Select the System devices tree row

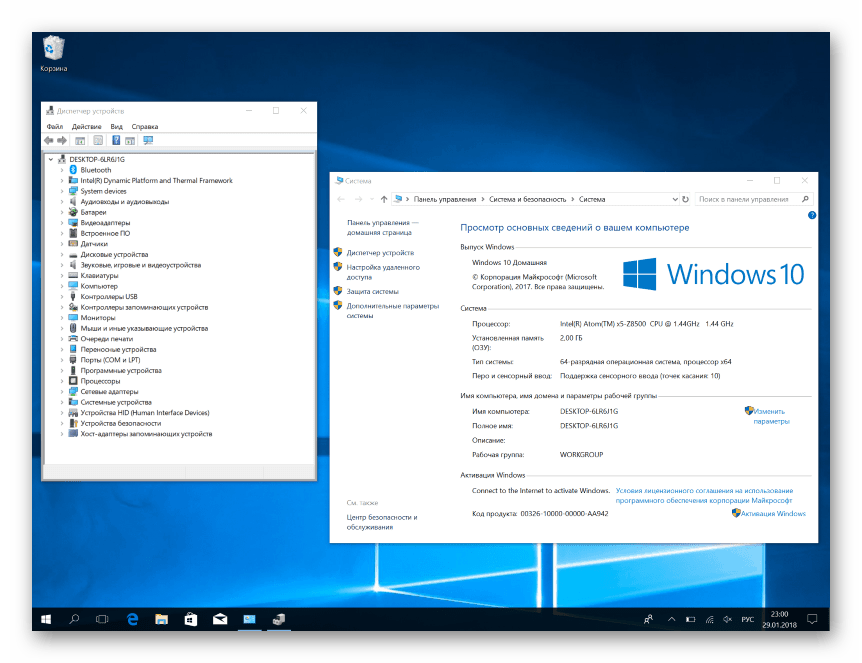click(103, 191)
